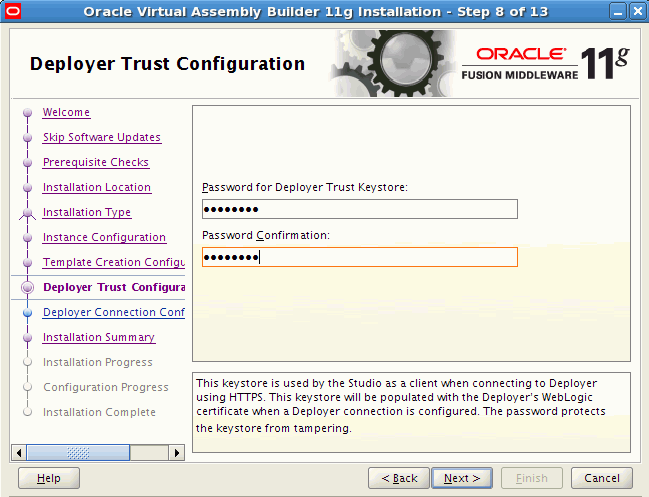Click the keystore description text area
Viewport: 649px width, 497px height.
pyautogui.click(x=411, y=412)
